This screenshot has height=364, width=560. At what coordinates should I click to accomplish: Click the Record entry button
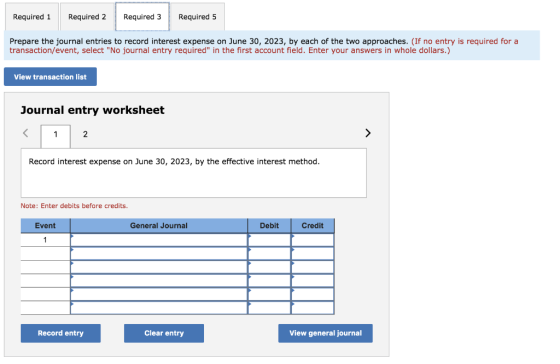(x=61, y=333)
